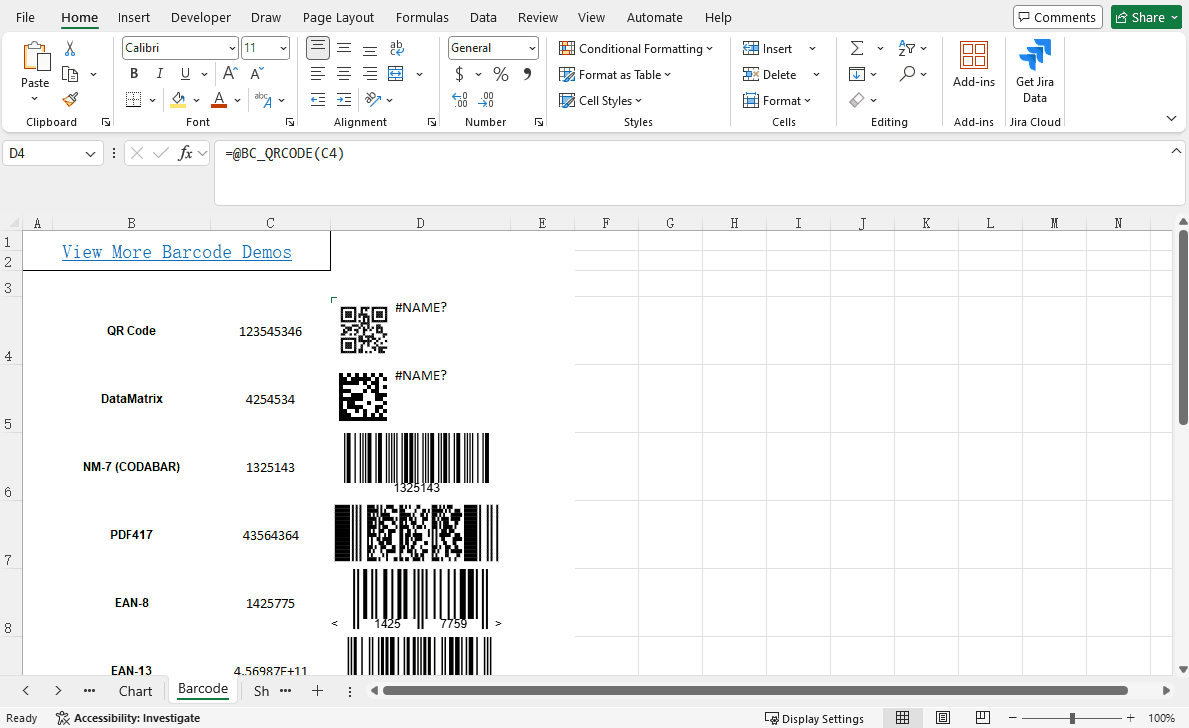This screenshot has width=1189, height=728.
Task: Center text horizontally
Action: click(344, 74)
